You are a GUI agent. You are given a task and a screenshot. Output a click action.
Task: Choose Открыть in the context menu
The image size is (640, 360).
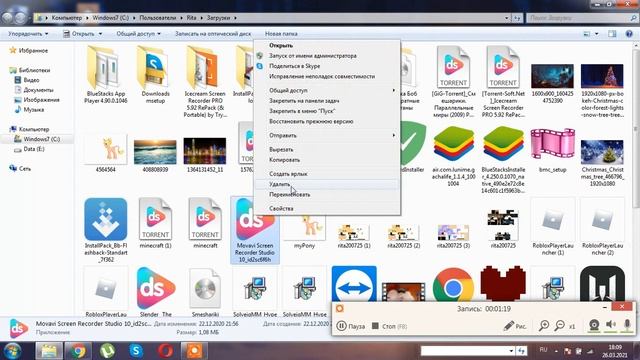tap(281, 46)
